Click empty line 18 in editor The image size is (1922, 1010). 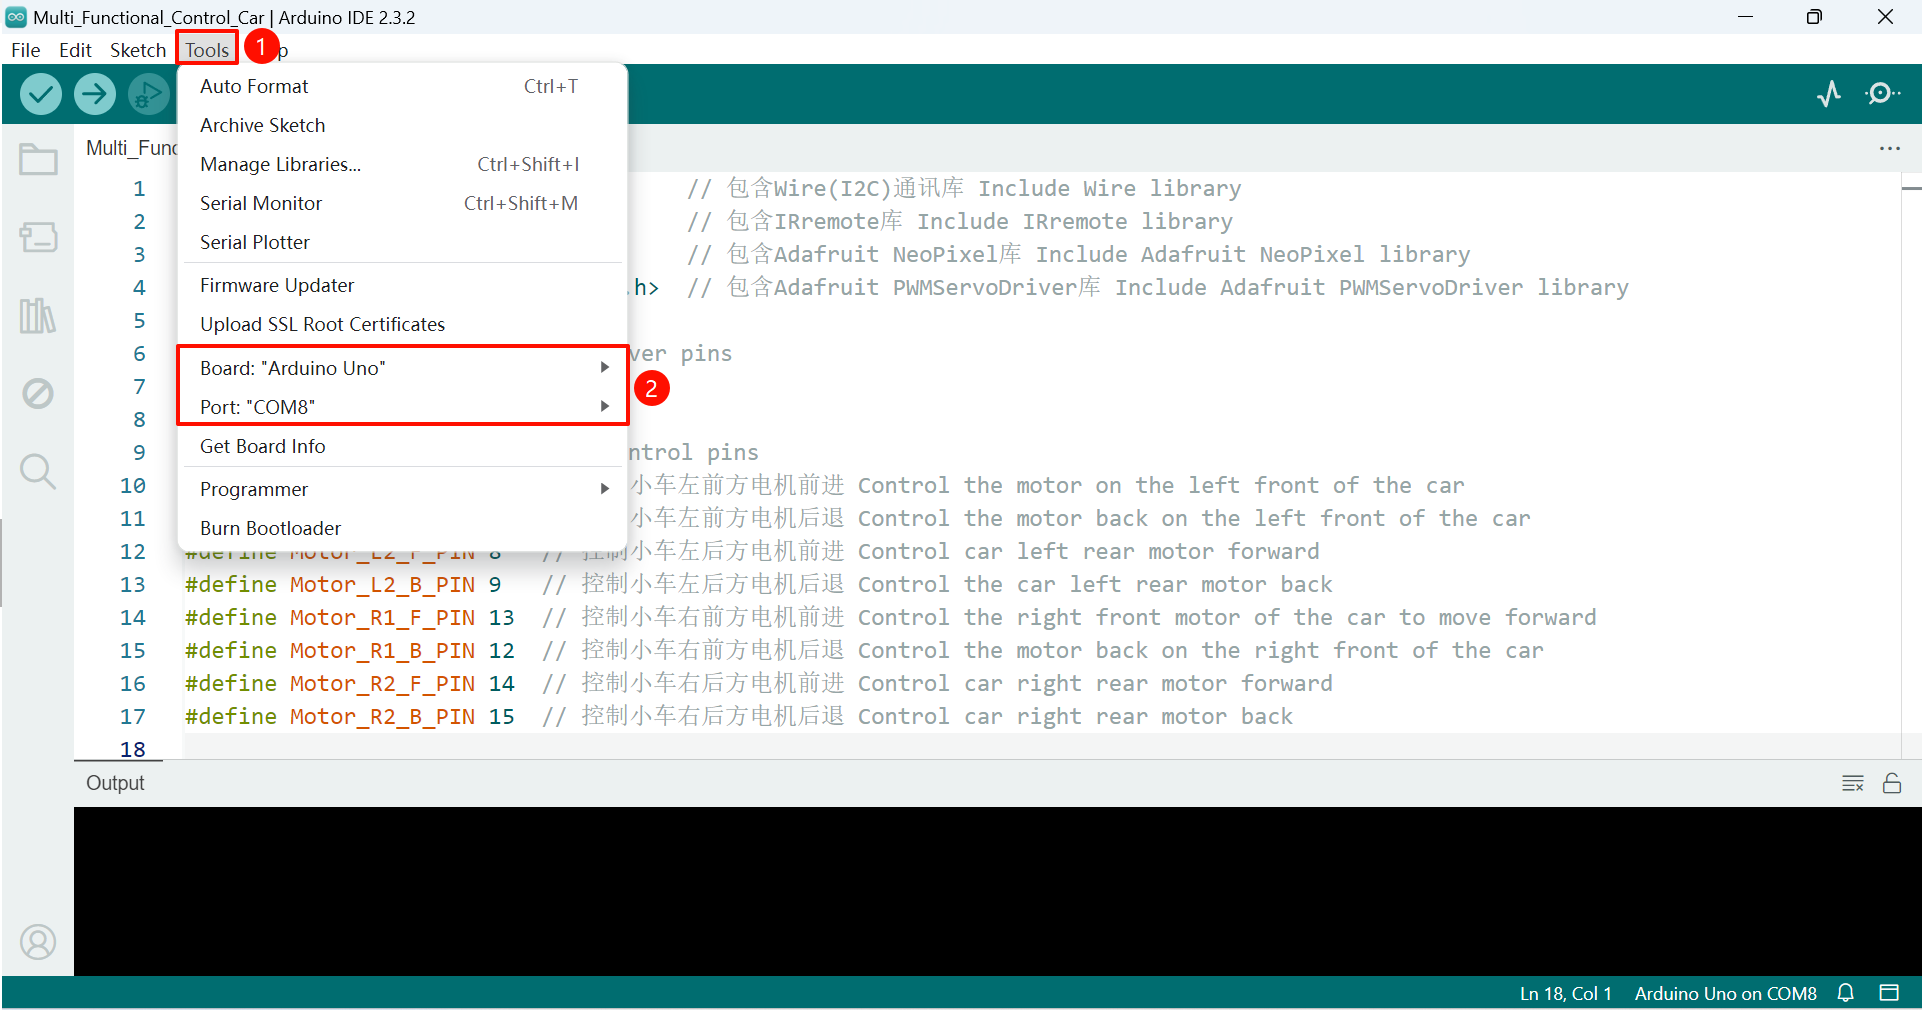coord(1040,749)
